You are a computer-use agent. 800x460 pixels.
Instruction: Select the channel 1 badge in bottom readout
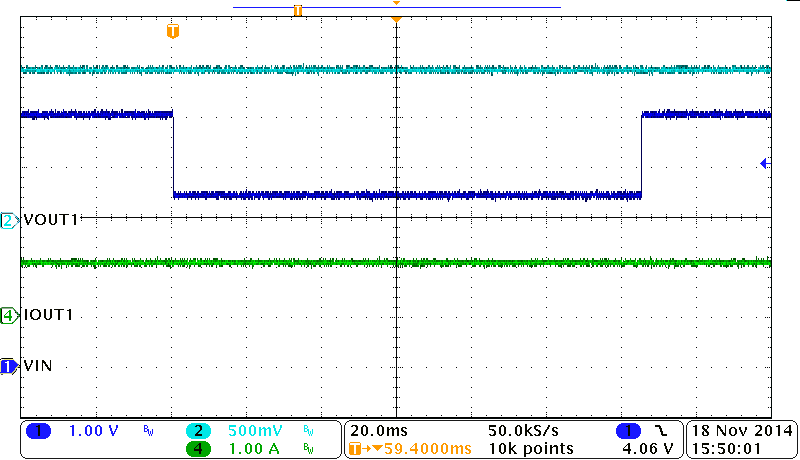pyautogui.click(x=38, y=431)
